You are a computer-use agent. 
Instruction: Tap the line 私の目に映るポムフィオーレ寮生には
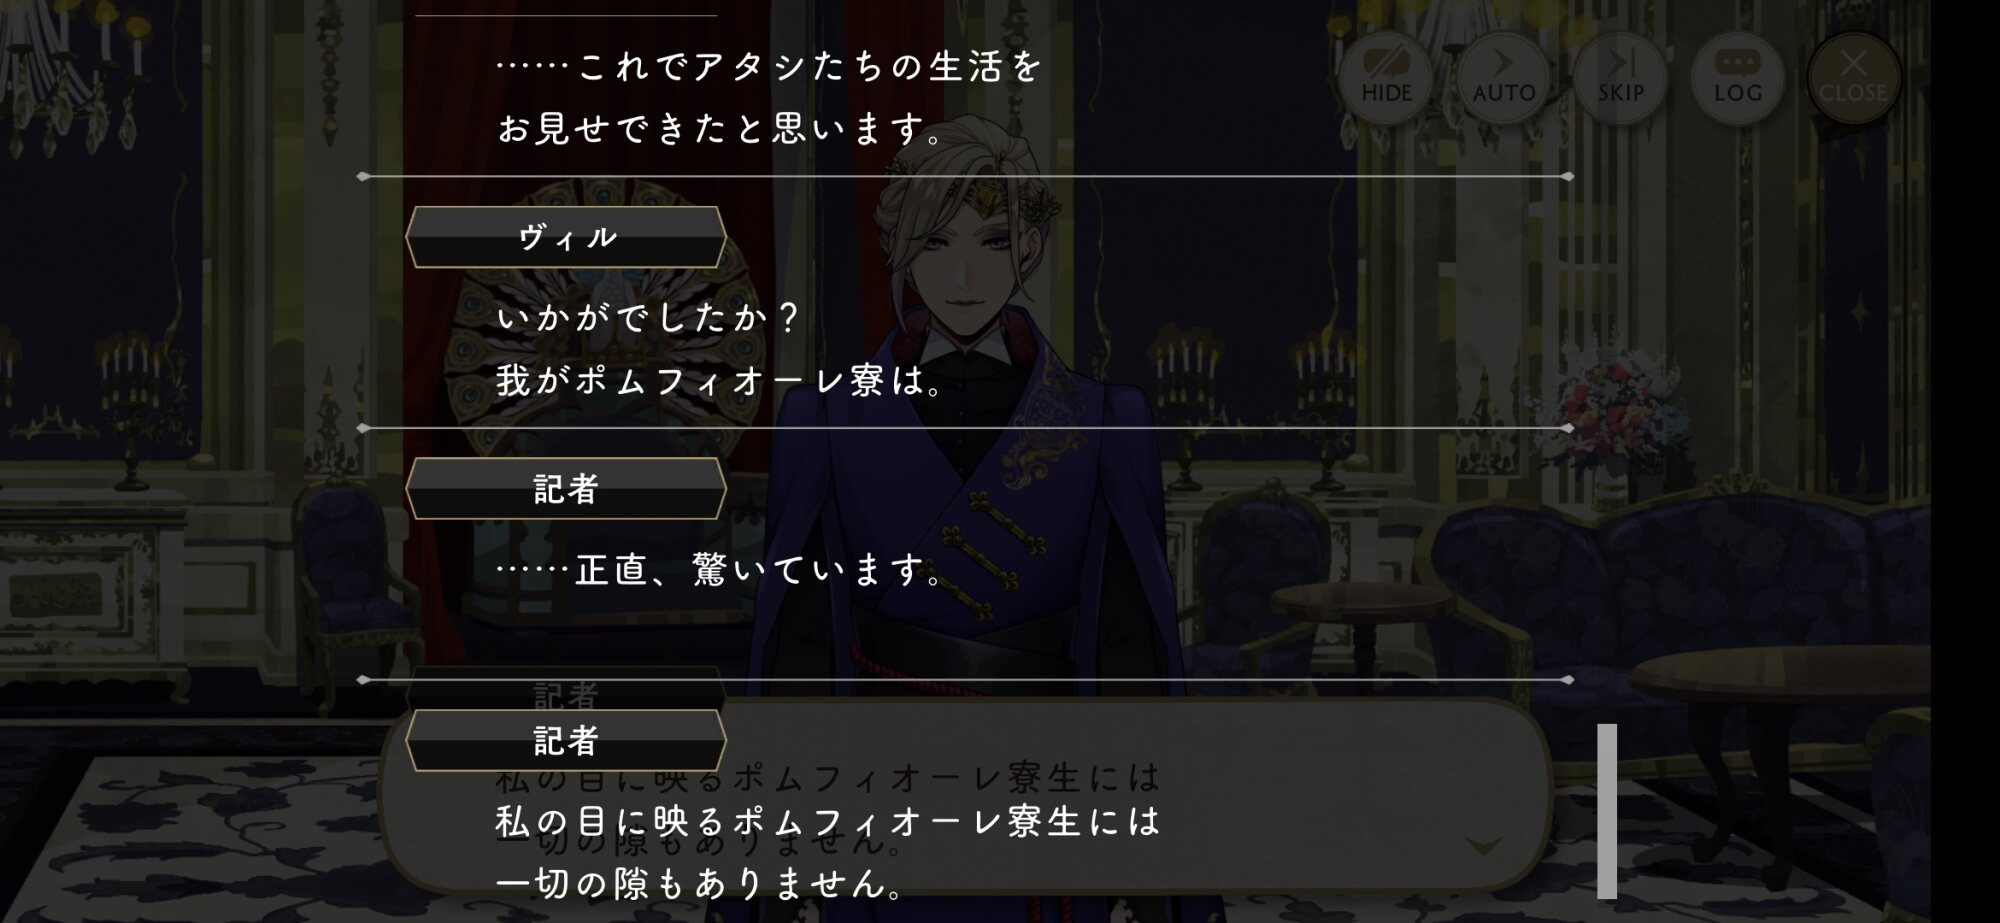(829, 821)
